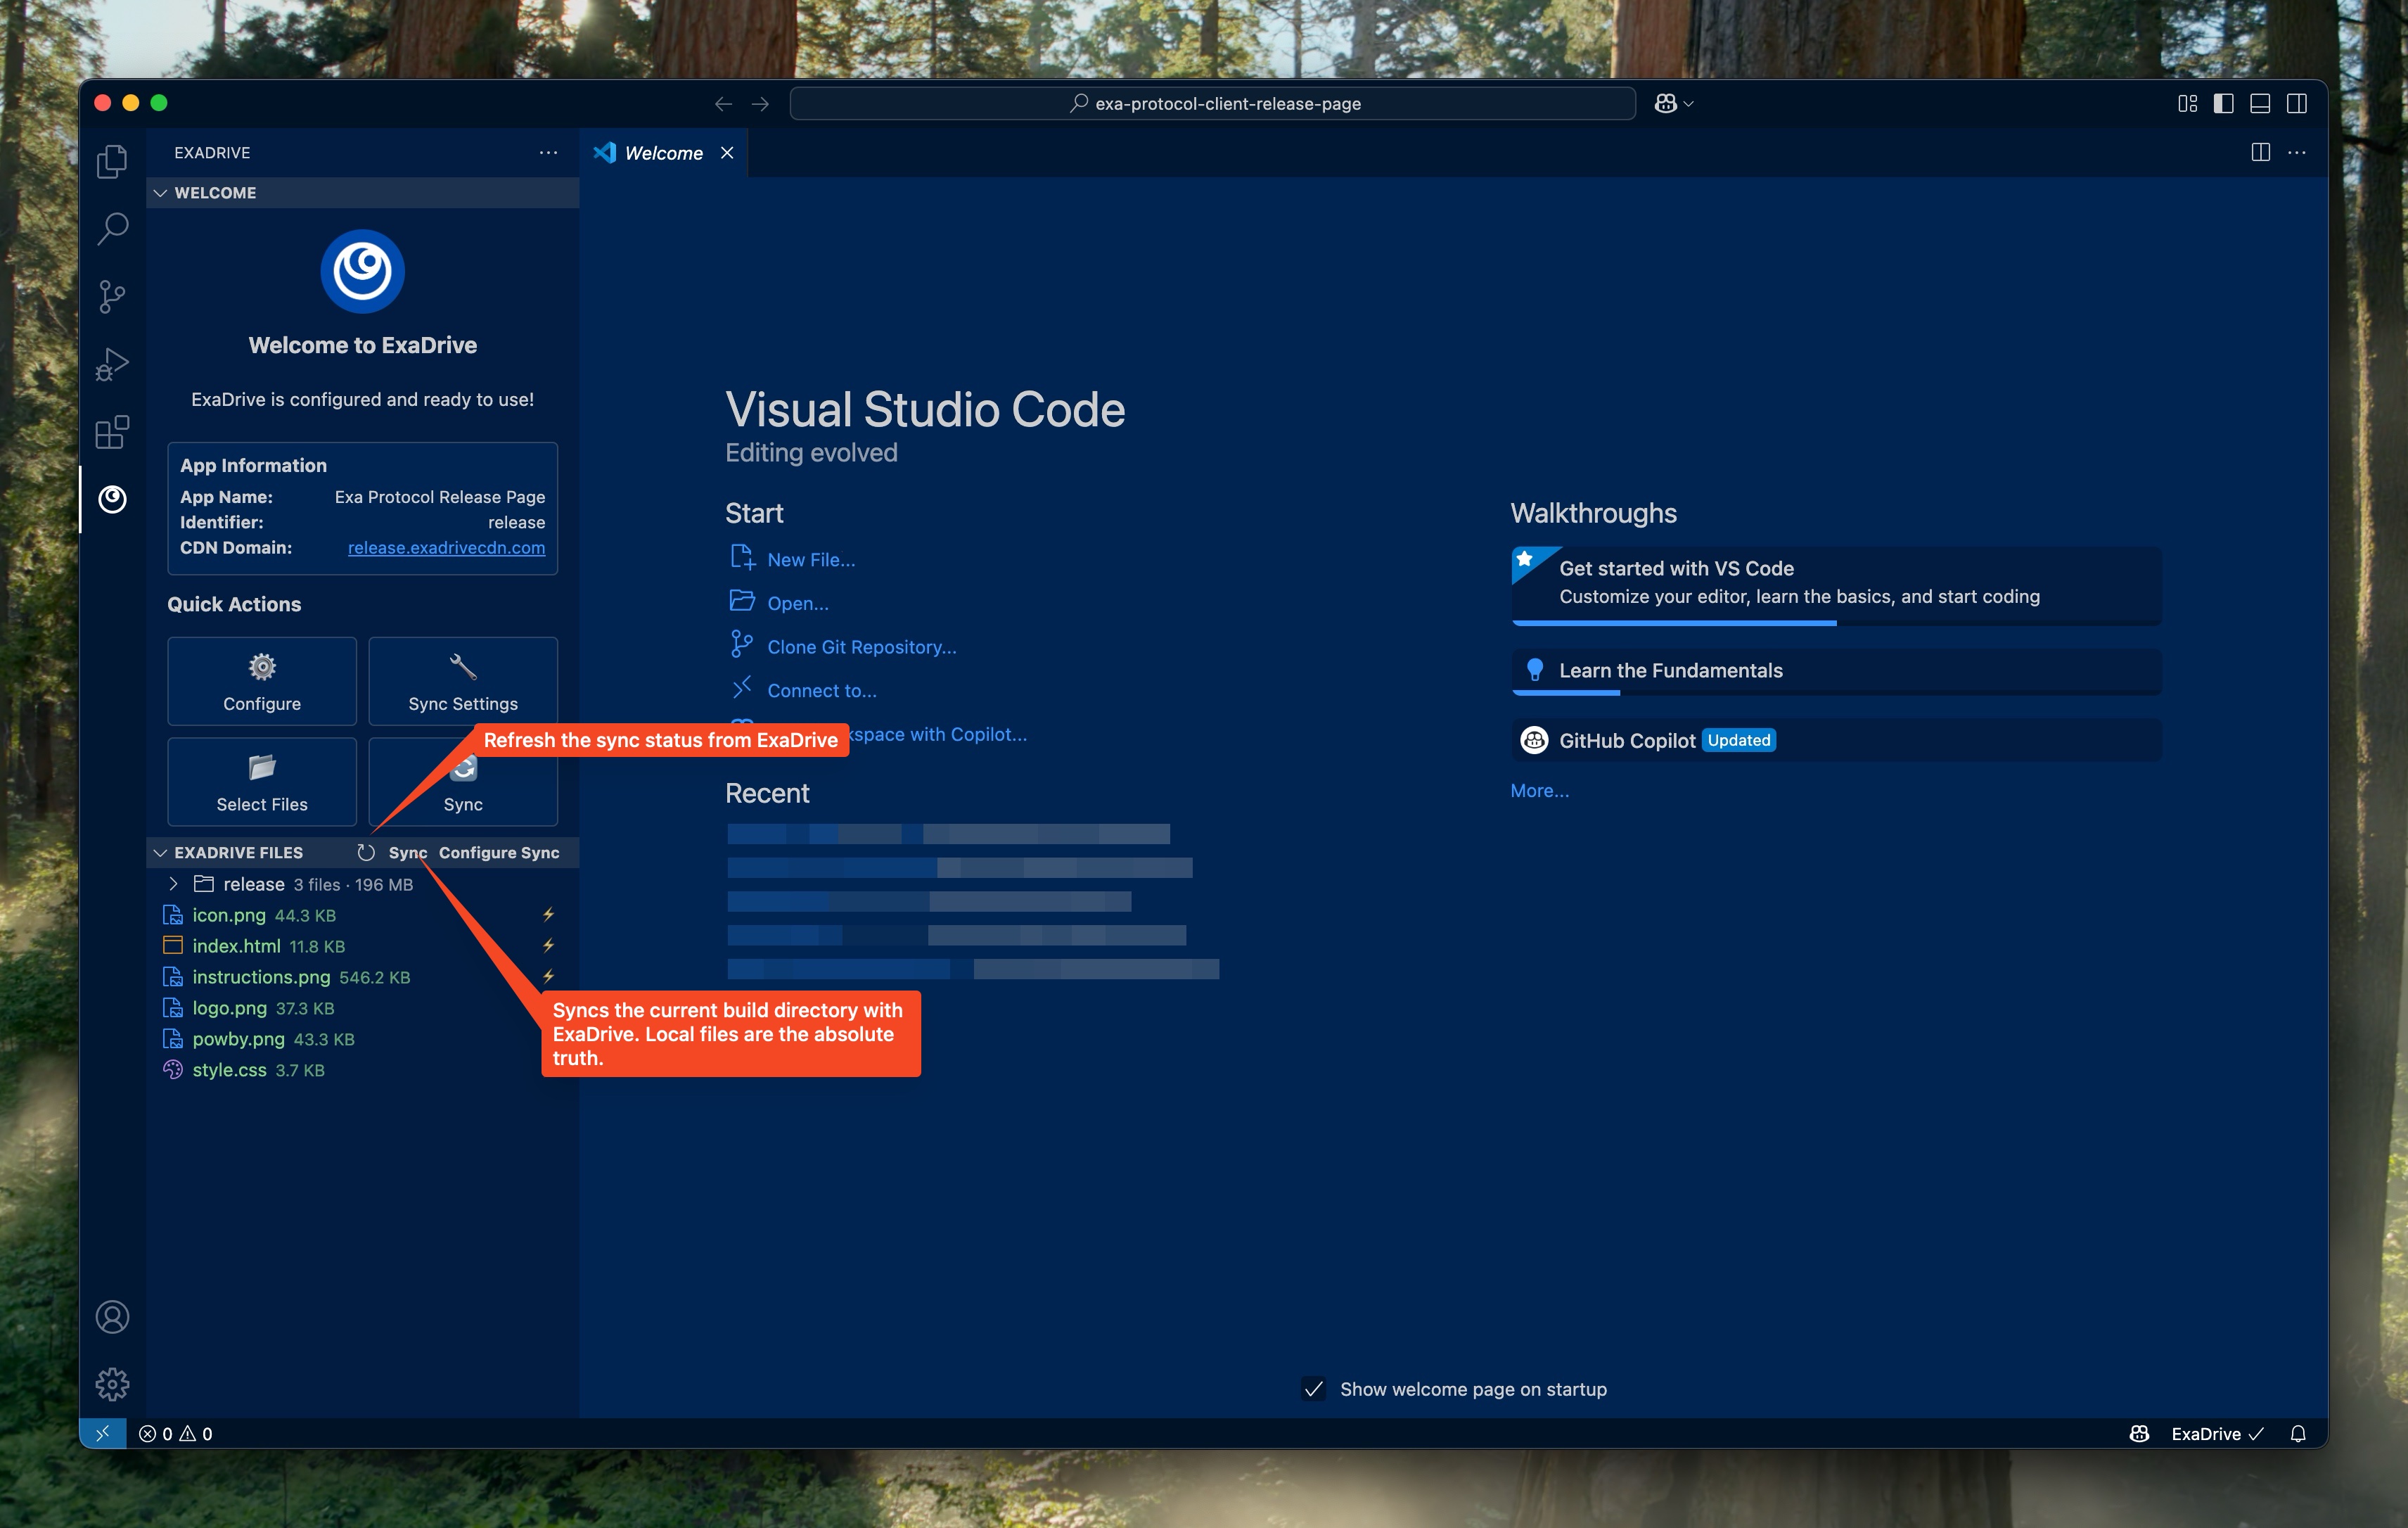Select index.html in the file list
This screenshot has height=1528, width=2408.
(x=362, y=946)
